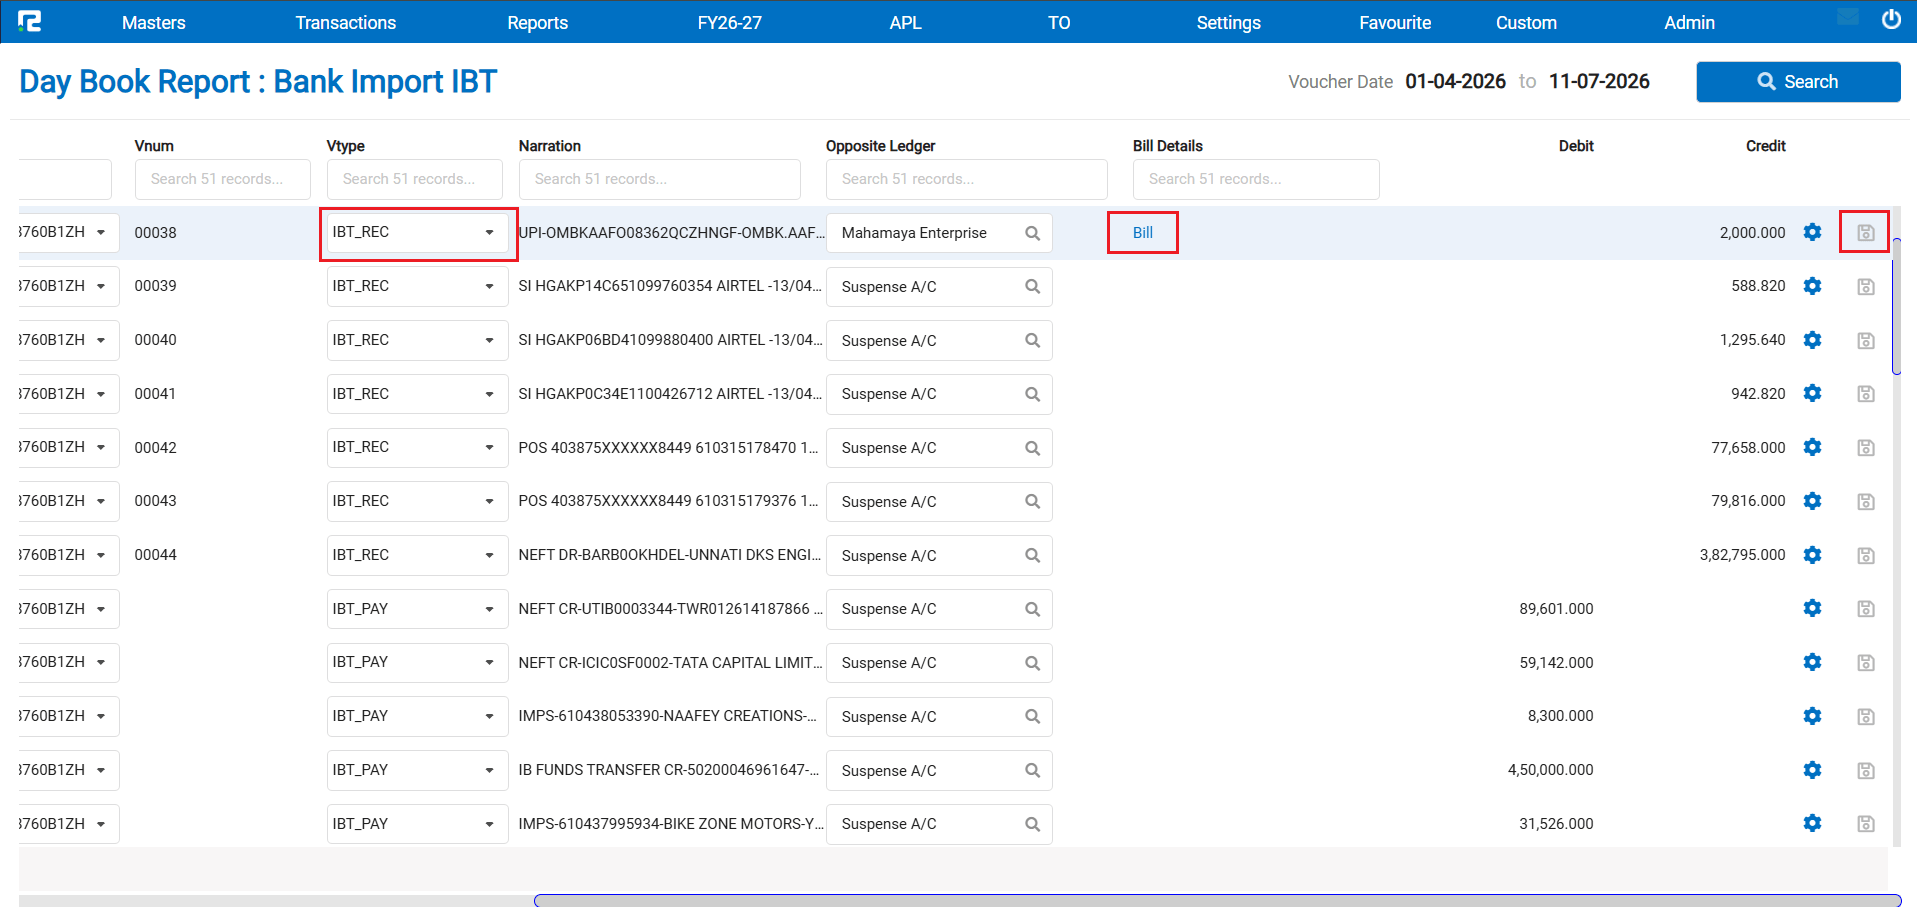This screenshot has width=1917, height=907.
Task: Open settings gear for voucher 00038
Action: pos(1812,232)
